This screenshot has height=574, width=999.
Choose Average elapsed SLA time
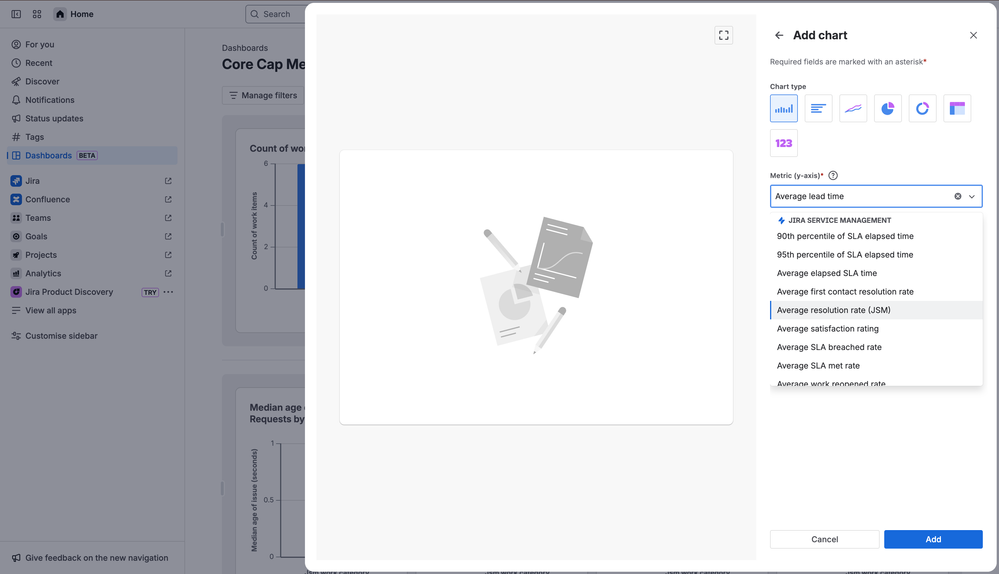pyautogui.click(x=876, y=273)
